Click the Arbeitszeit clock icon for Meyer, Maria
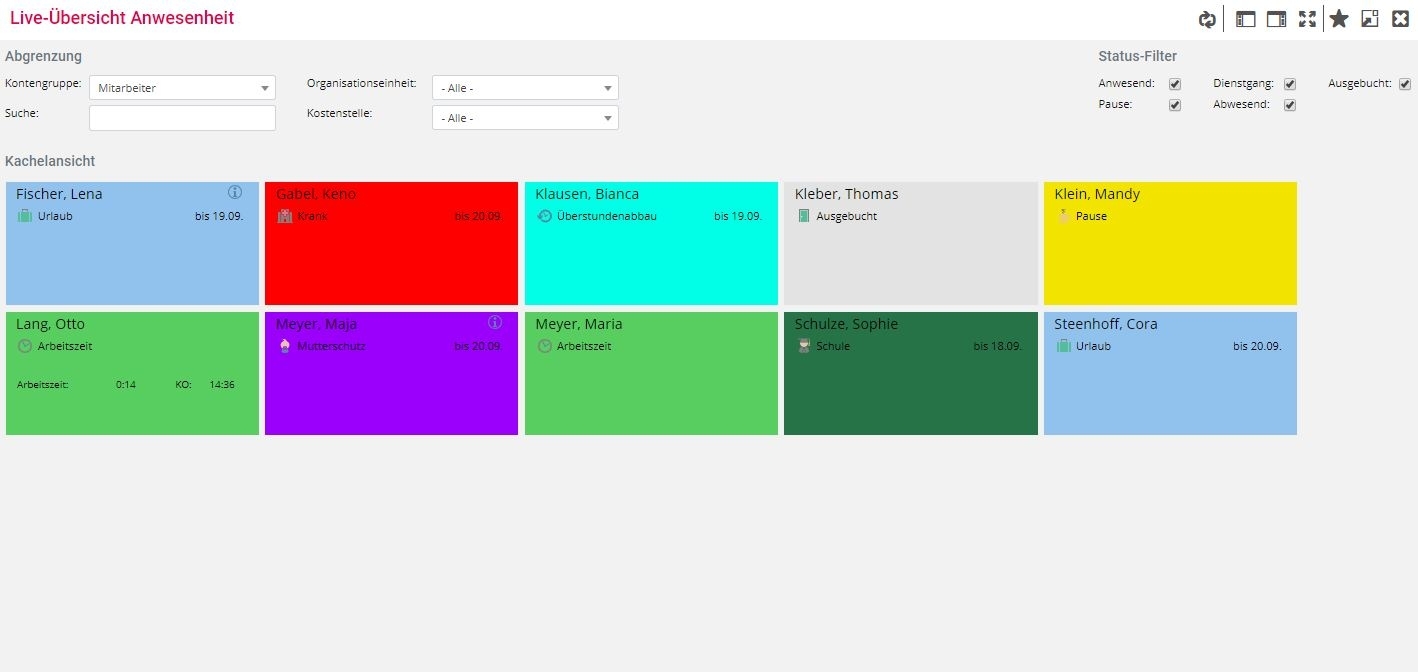This screenshot has width=1418, height=672. [544, 346]
